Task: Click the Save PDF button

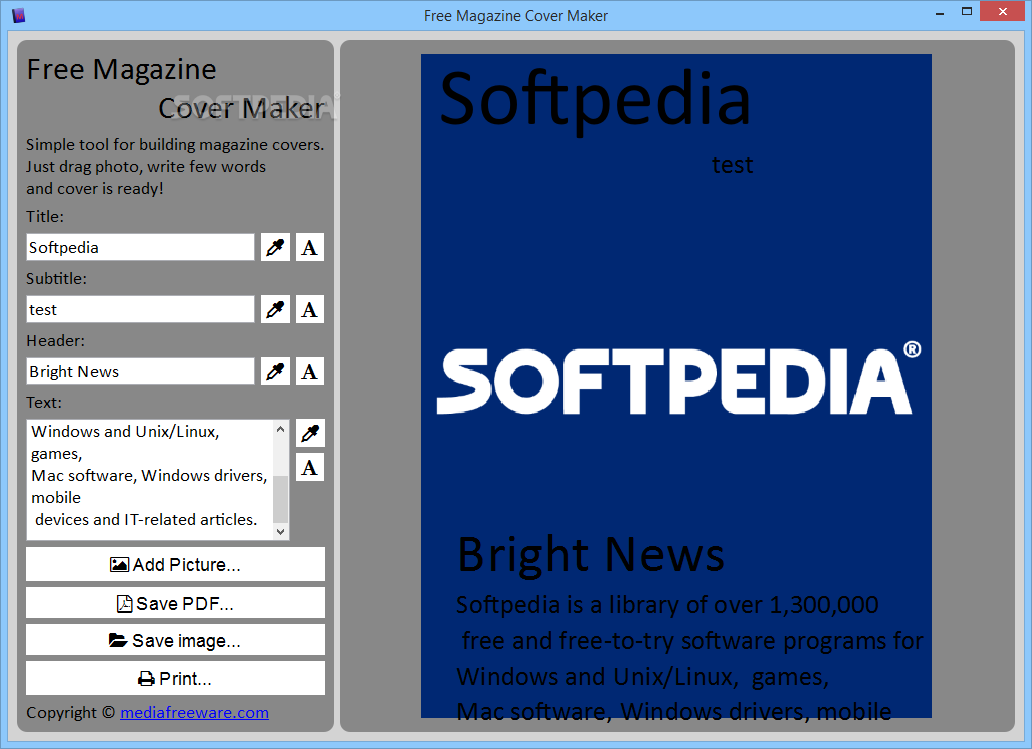Action: tap(175, 604)
